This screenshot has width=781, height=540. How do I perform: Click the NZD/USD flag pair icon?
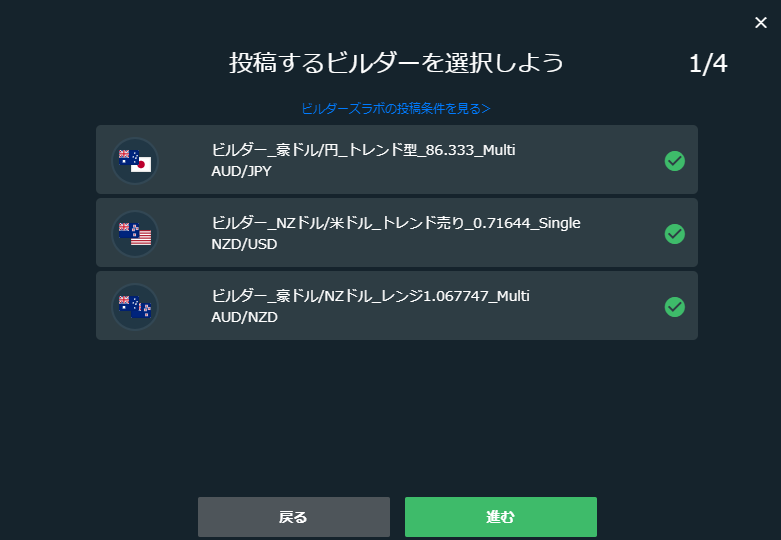[135, 234]
